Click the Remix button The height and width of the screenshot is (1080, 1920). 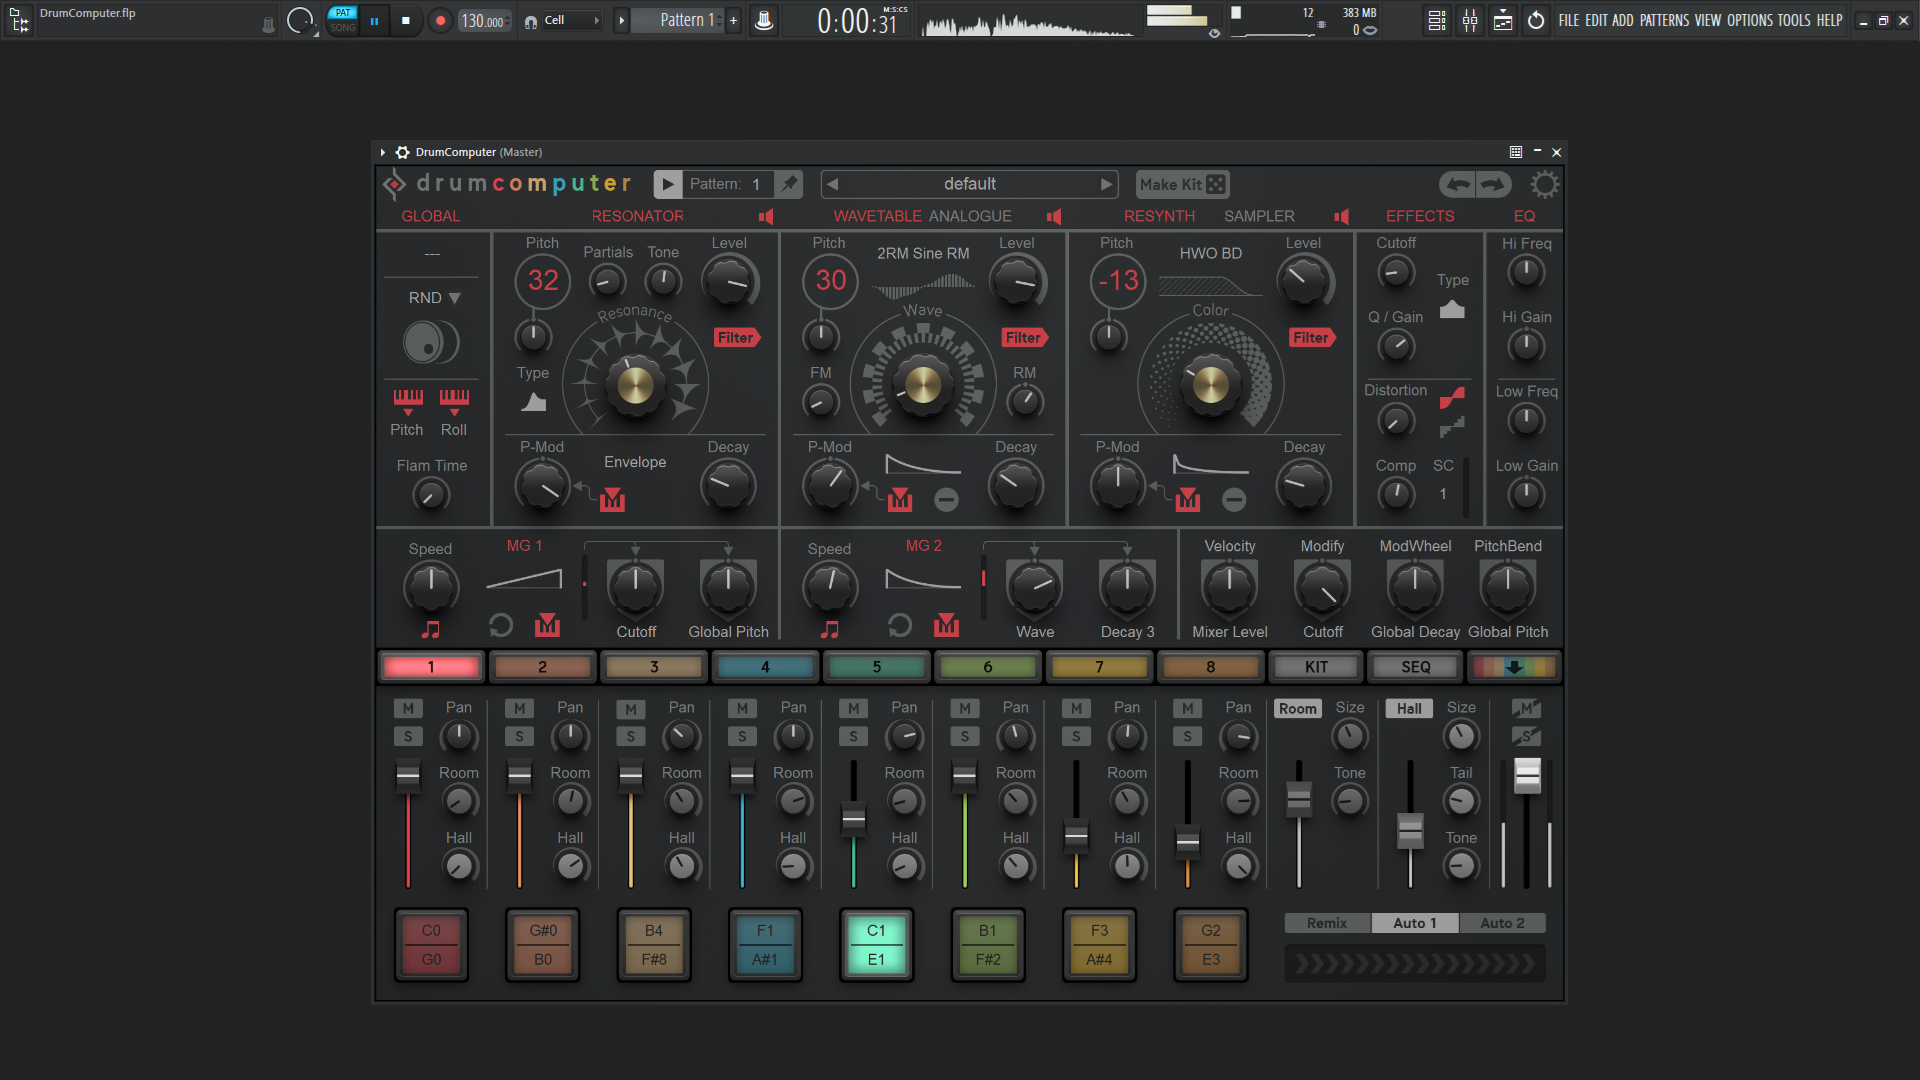pos(1326,923)
